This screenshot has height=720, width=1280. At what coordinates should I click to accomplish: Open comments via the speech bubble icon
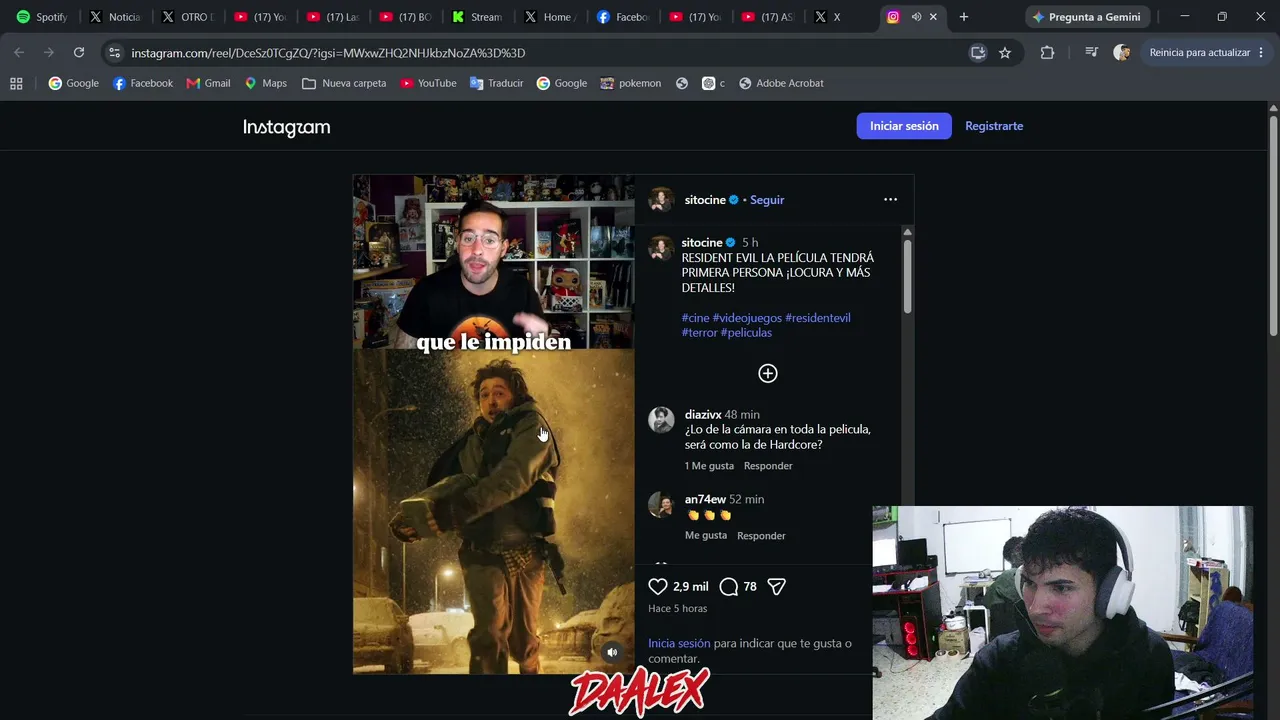[x=729, y=587]
